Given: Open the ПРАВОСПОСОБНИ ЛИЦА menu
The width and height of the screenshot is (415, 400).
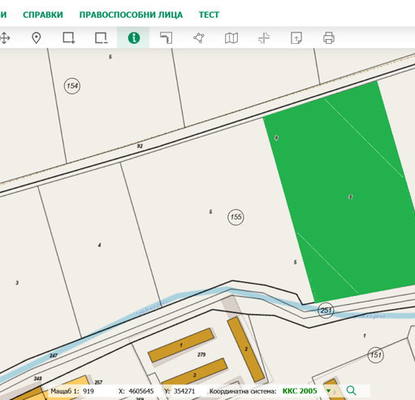Looking at the screenshot, I should click(131, 15).
